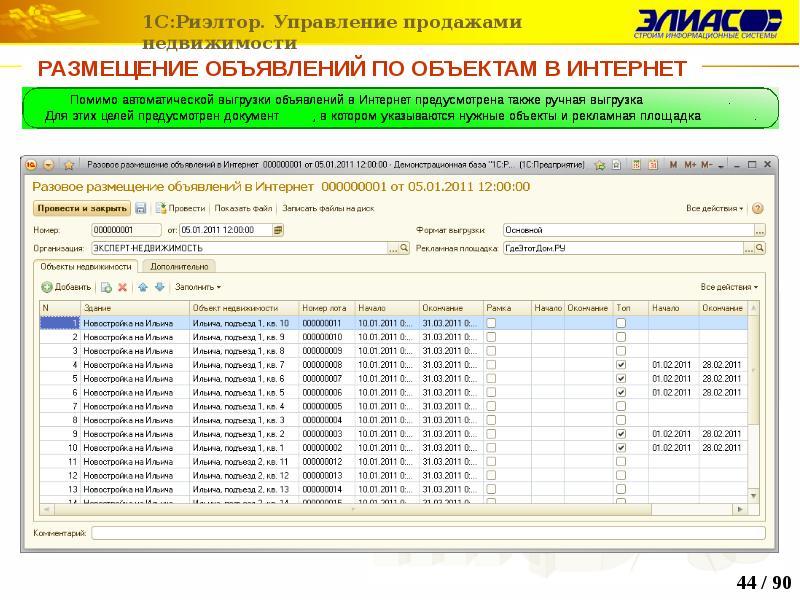The image size is (800, 600).
Task: Move row up with blue arrow
Action: click(x=143, y=287)
